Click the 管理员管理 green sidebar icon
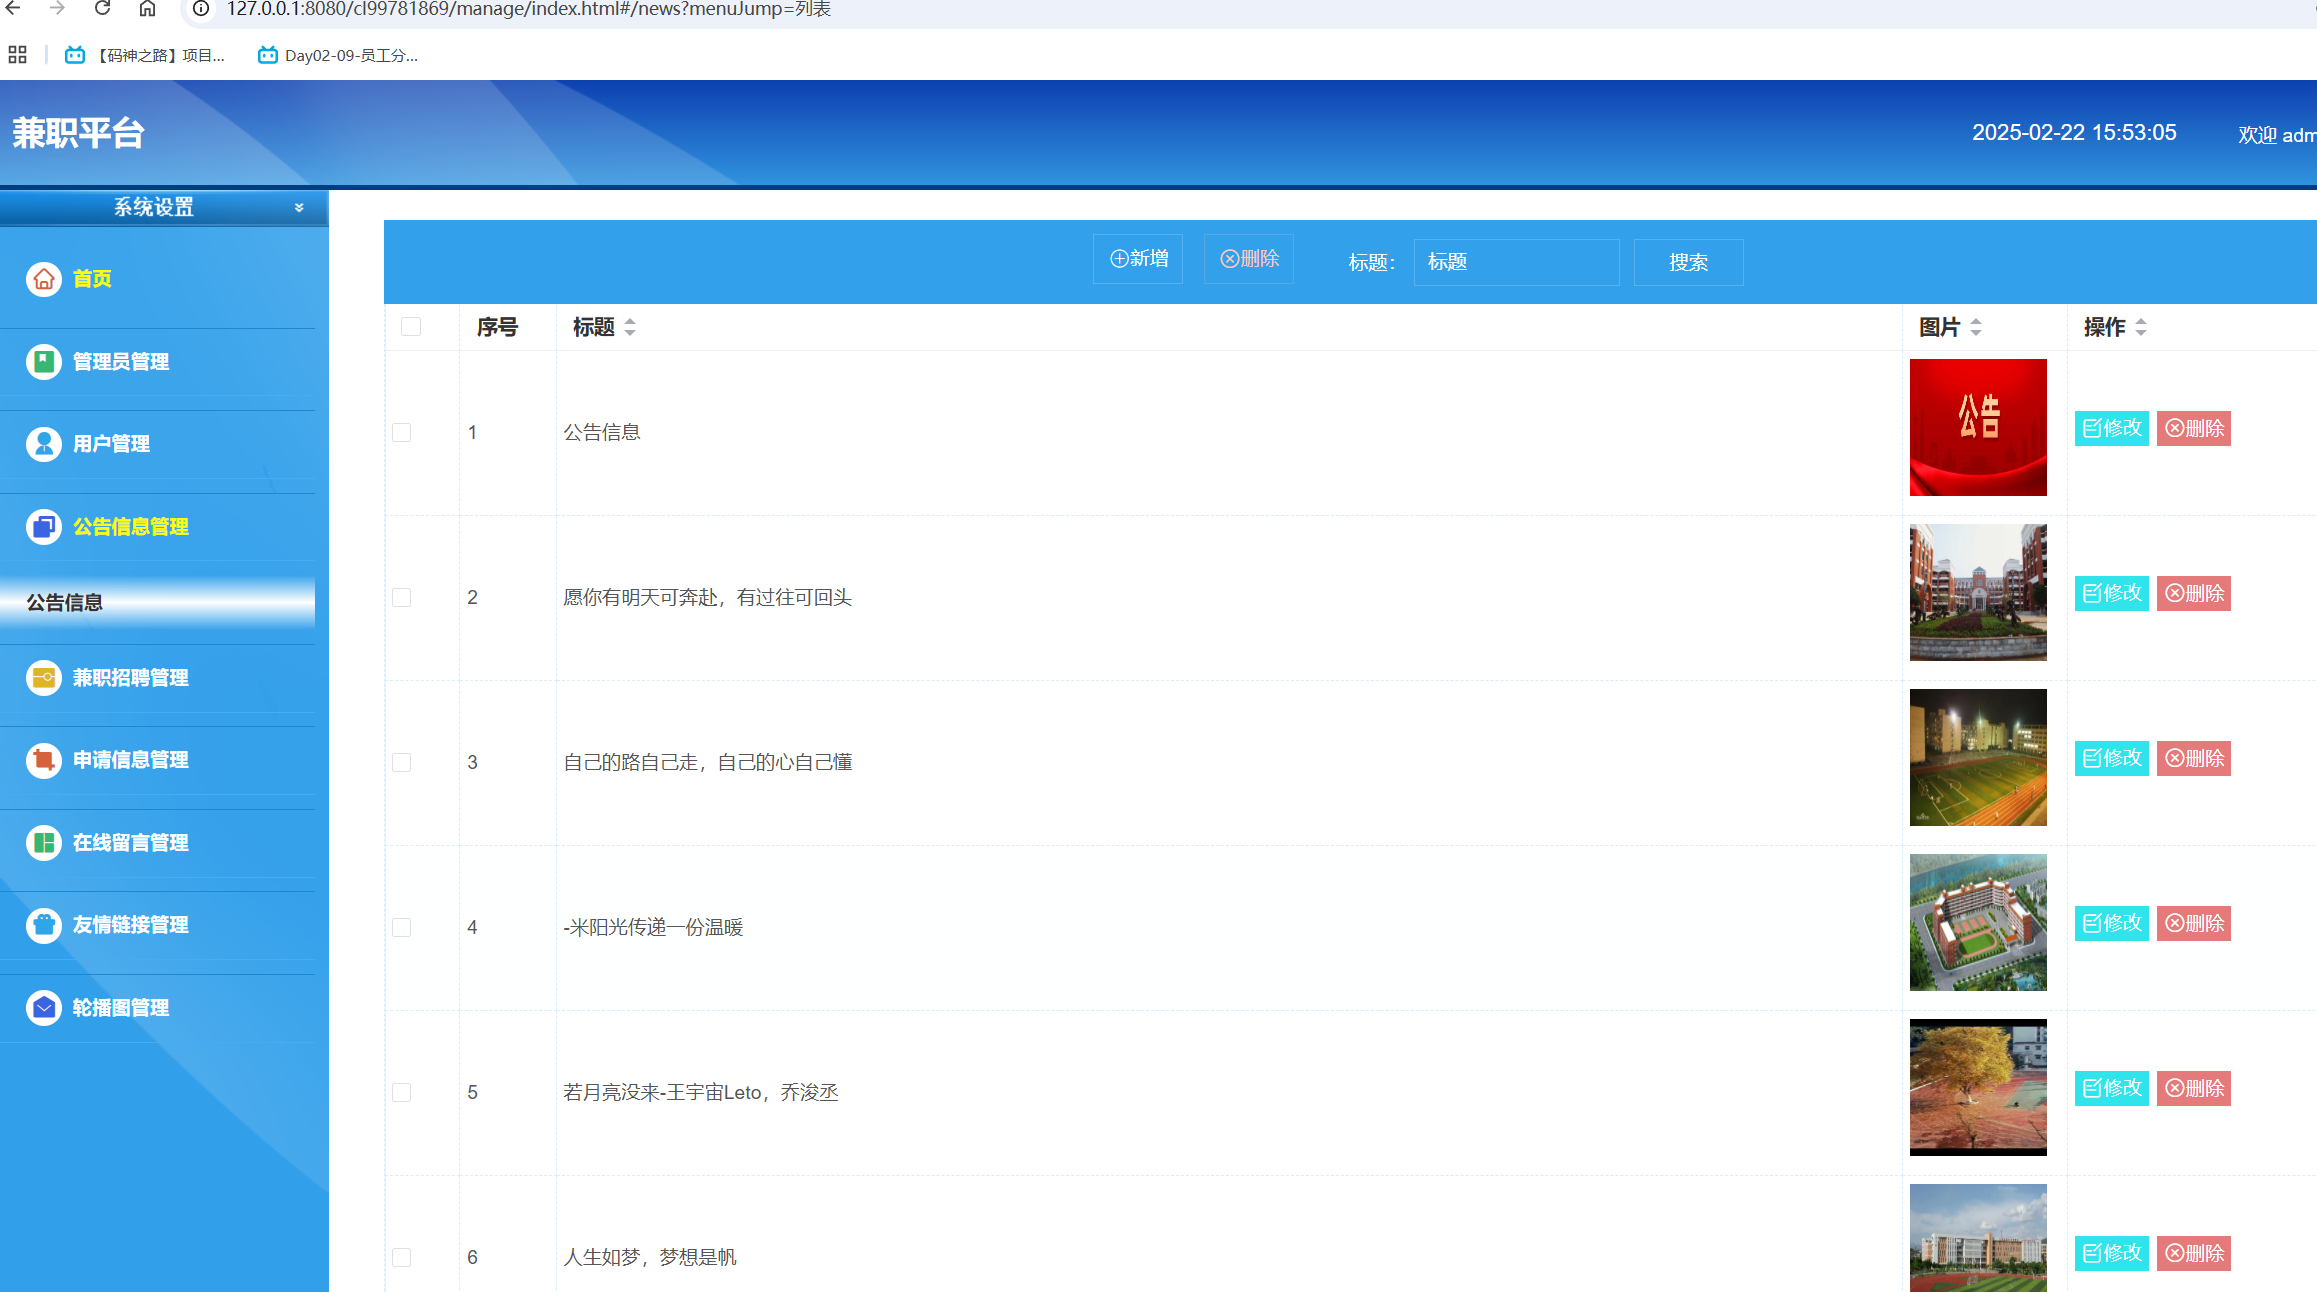 coord(44,361)
